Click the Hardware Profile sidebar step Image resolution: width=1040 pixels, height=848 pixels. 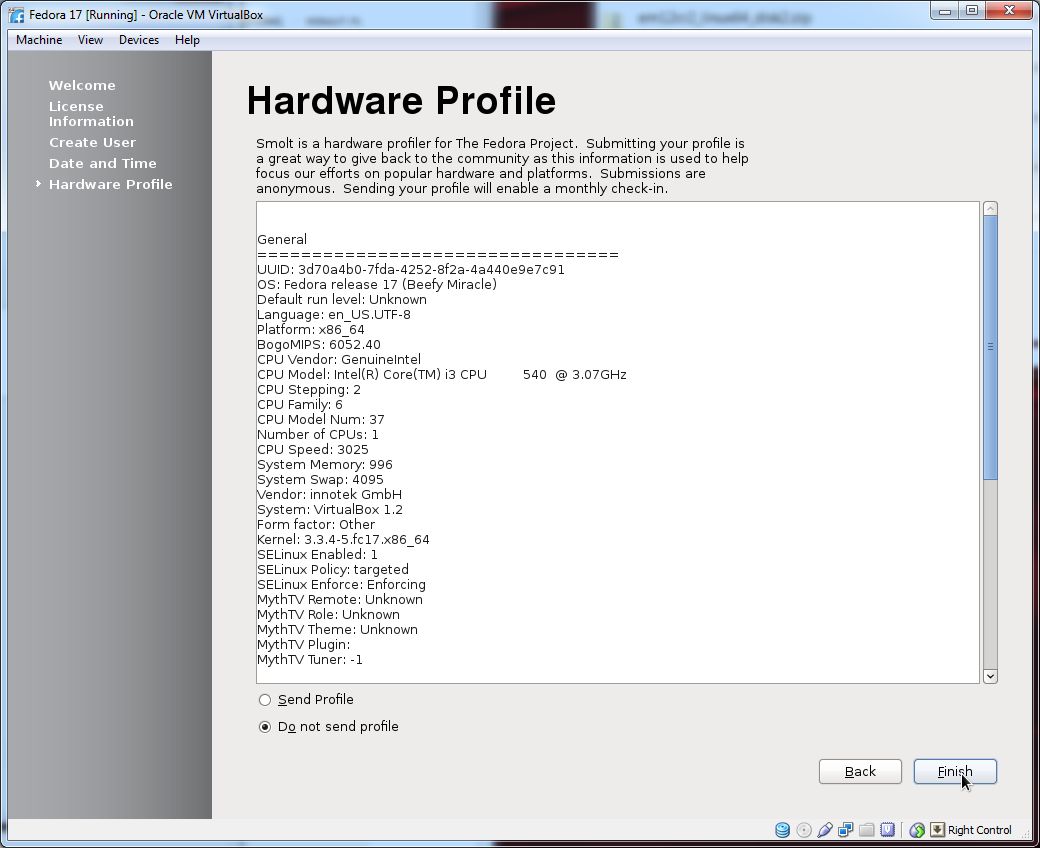tap(110, 184)
